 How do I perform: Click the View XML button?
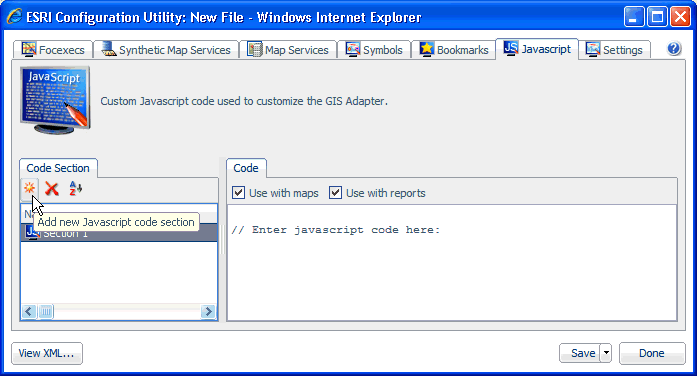[x=47, y=353]
